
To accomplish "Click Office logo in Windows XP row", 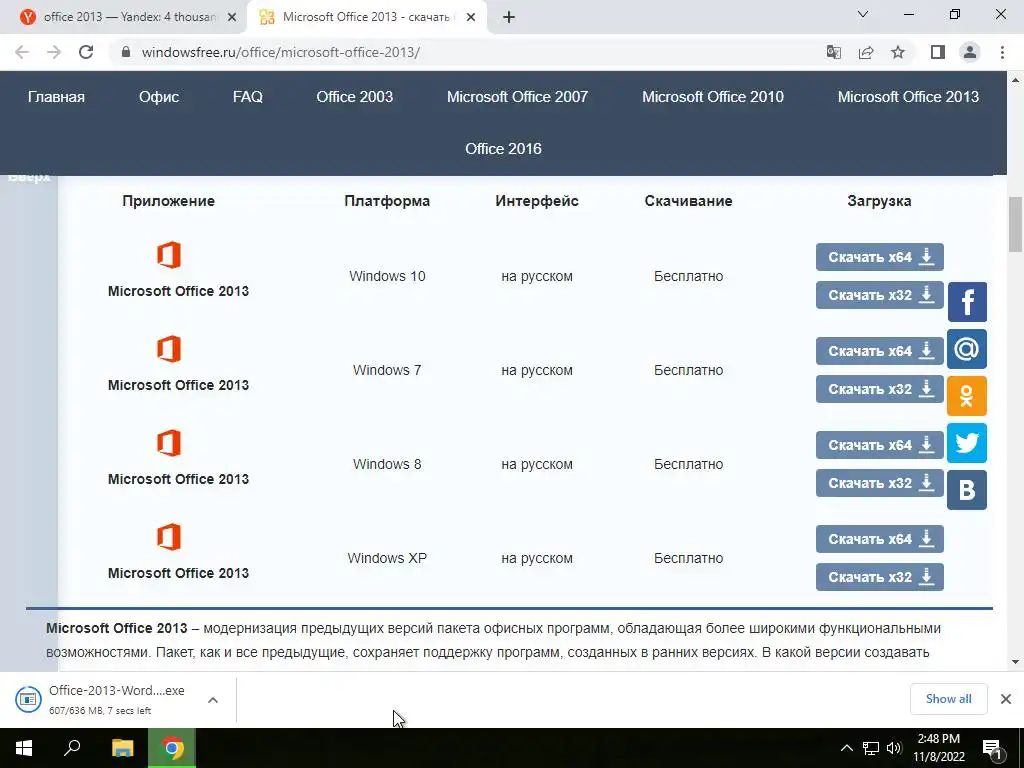I will click(x=168, y=537).
